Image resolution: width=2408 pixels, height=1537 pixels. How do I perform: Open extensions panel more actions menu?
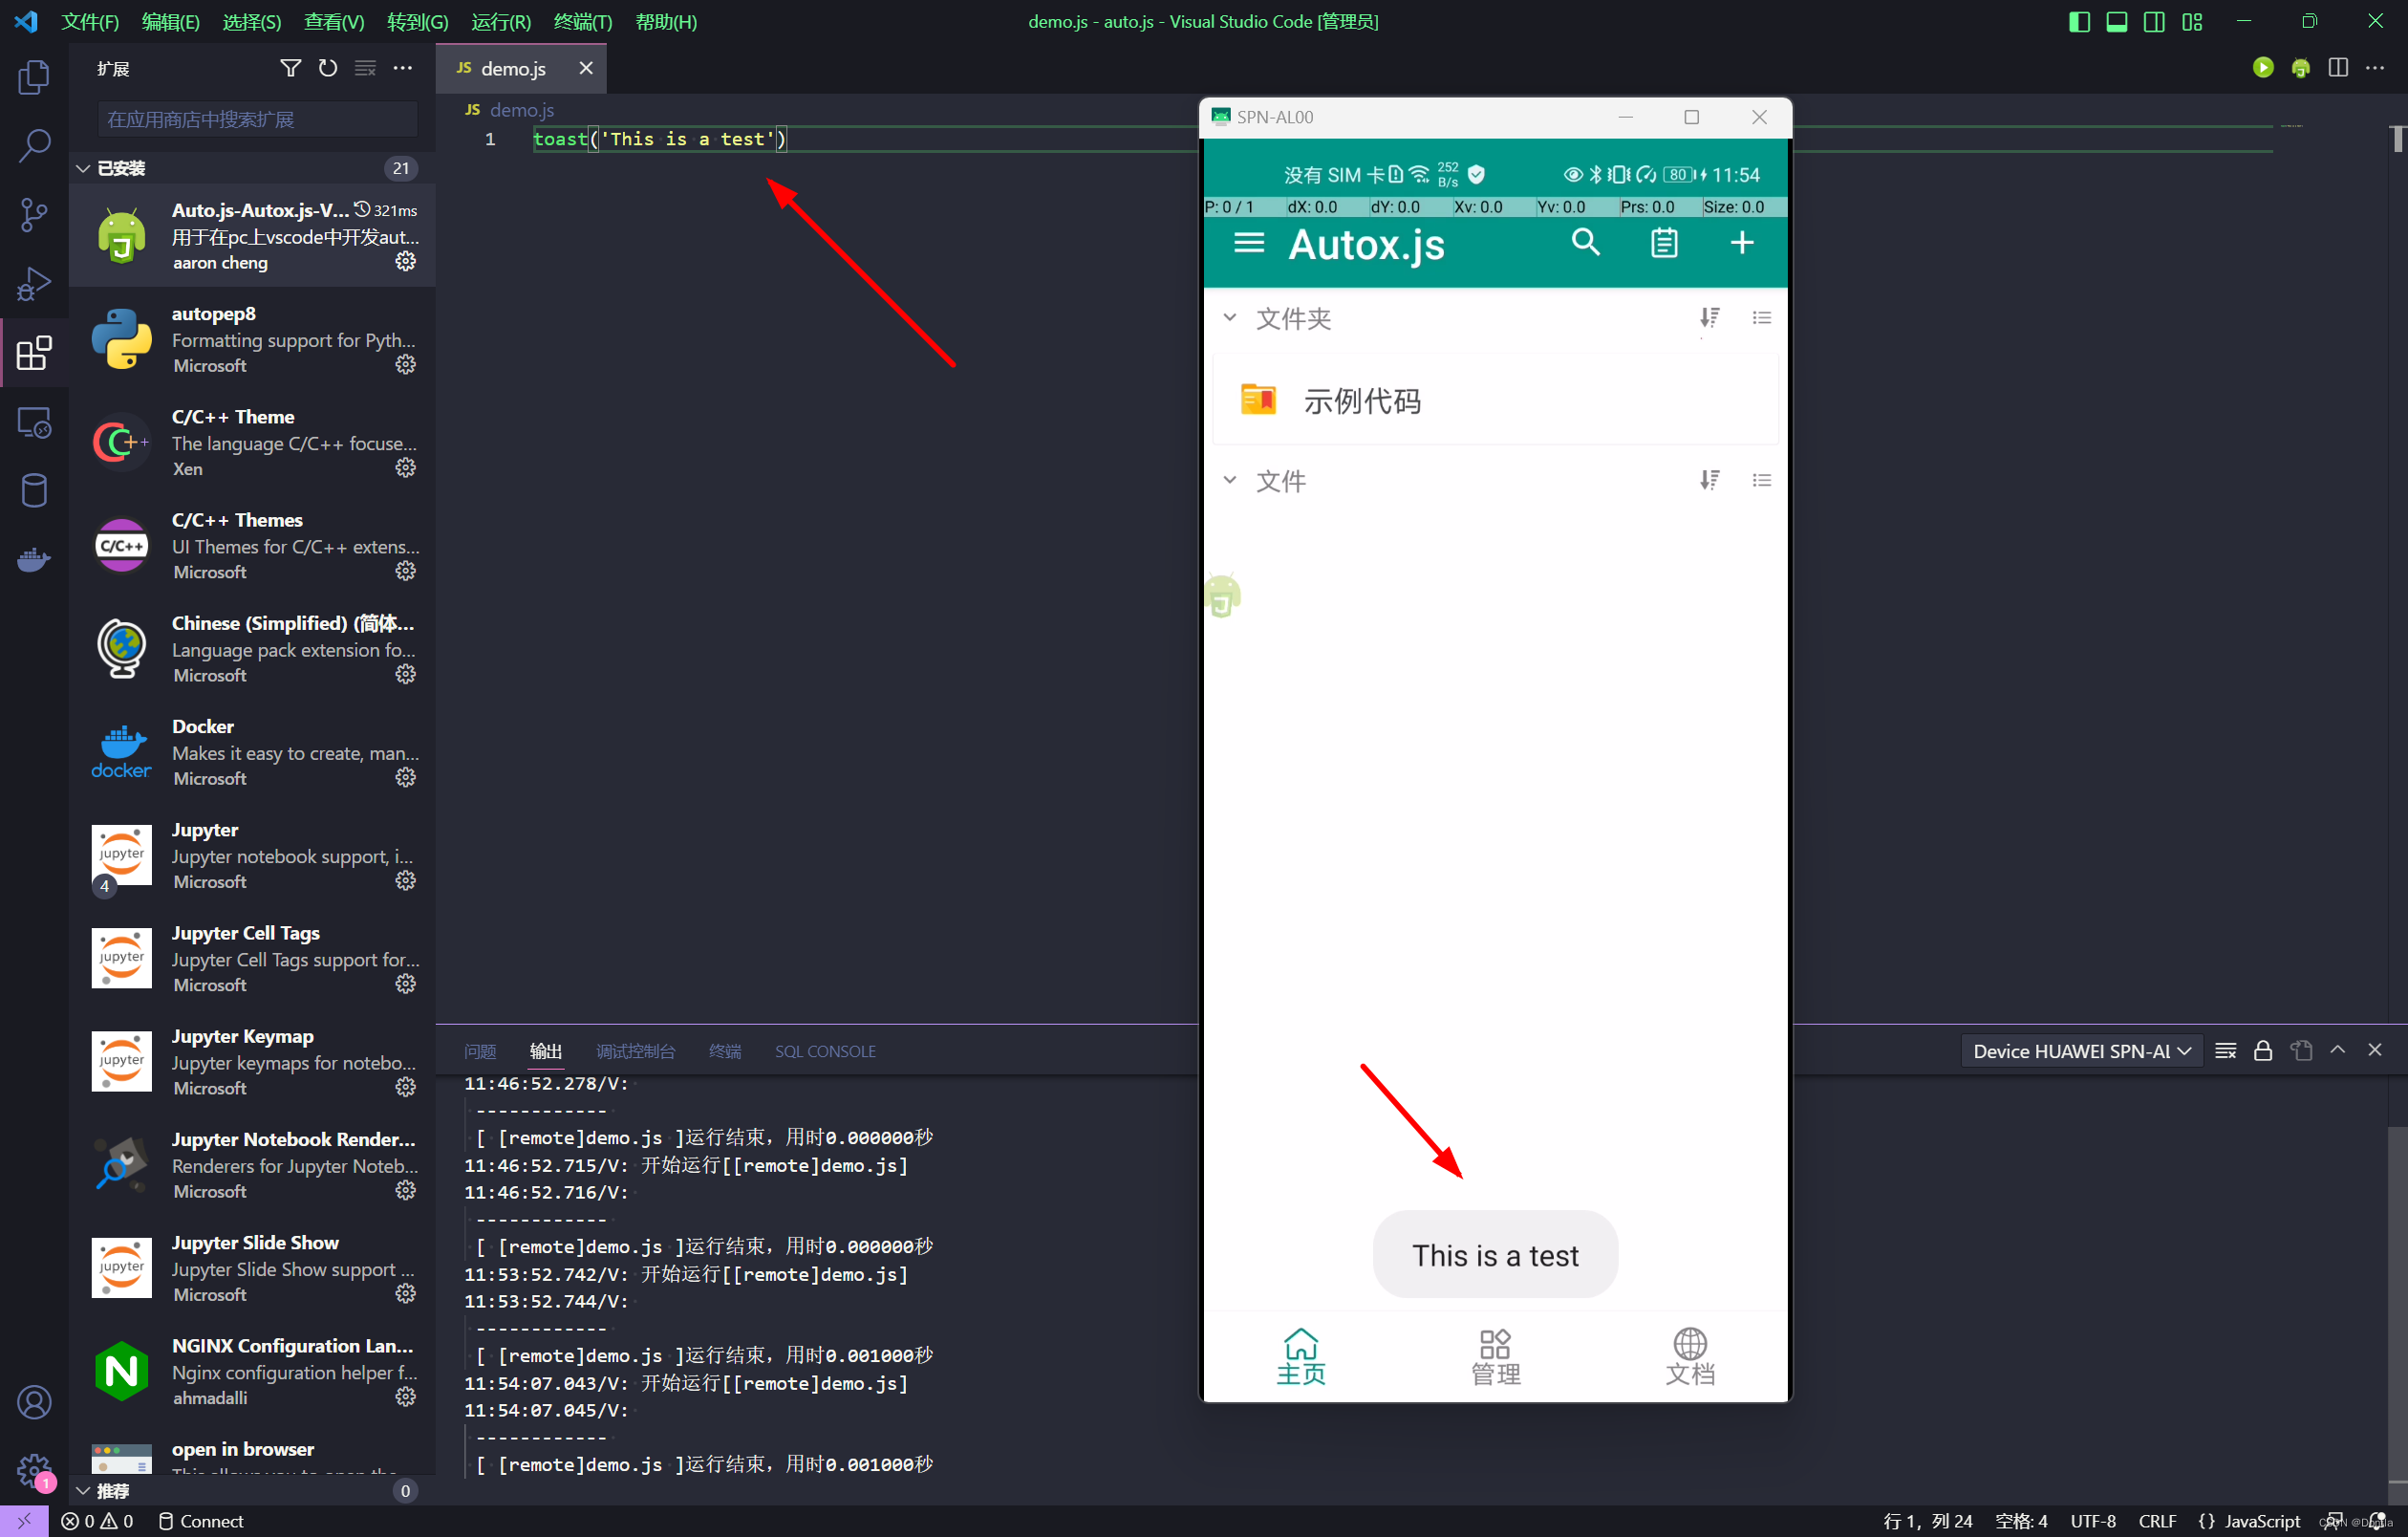tap(403, 68)
